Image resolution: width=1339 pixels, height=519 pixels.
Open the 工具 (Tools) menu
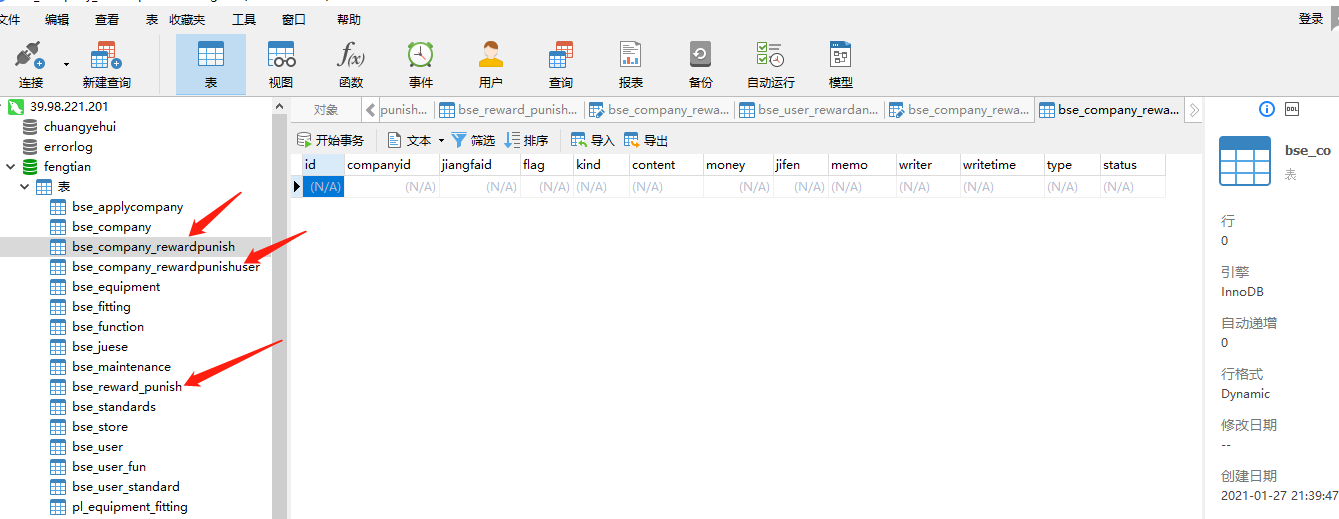point(243,19)
